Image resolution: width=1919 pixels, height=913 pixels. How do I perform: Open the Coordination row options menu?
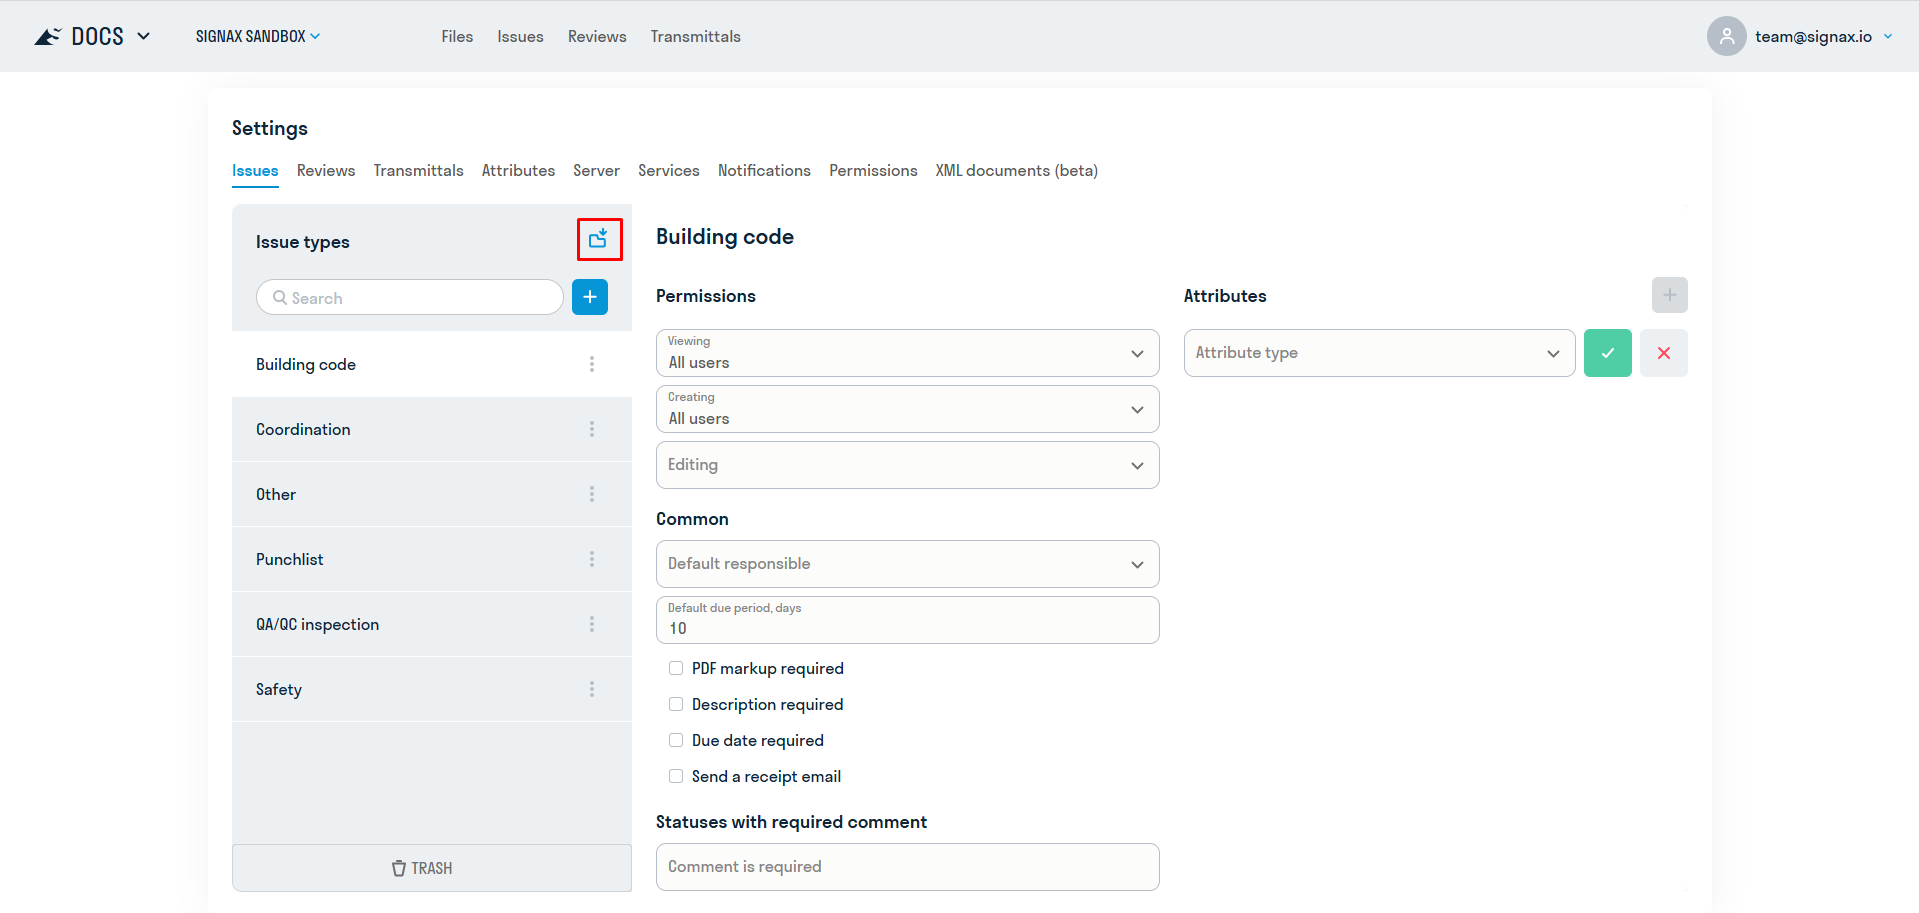click(x=592, y=429)
